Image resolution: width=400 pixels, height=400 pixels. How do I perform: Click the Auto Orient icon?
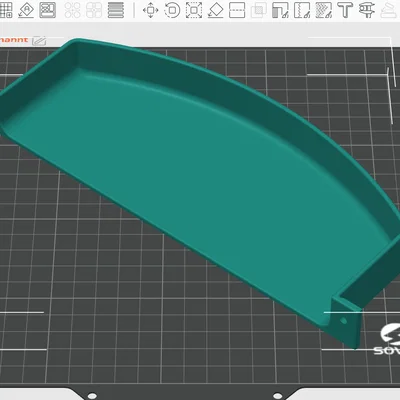click(x=26, y=10)
